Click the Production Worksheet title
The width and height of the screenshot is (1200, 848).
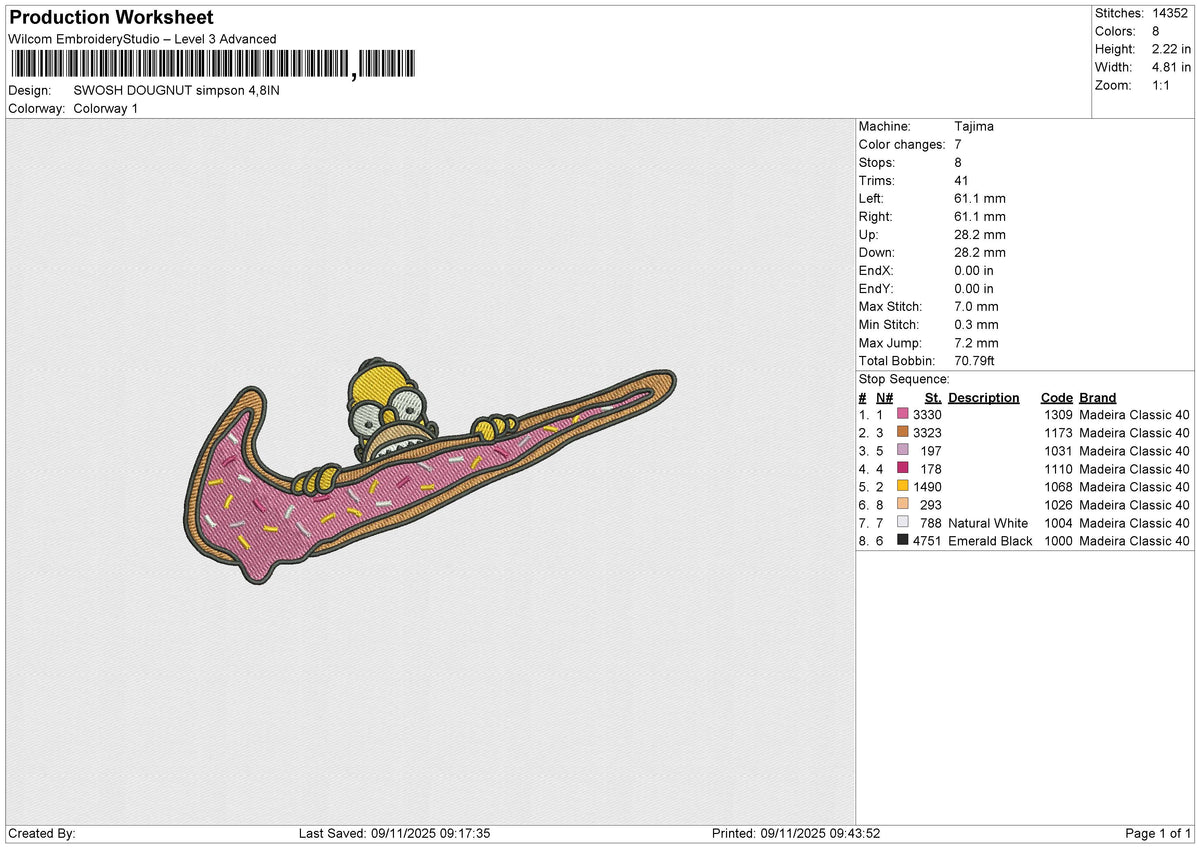pos(110,18)
